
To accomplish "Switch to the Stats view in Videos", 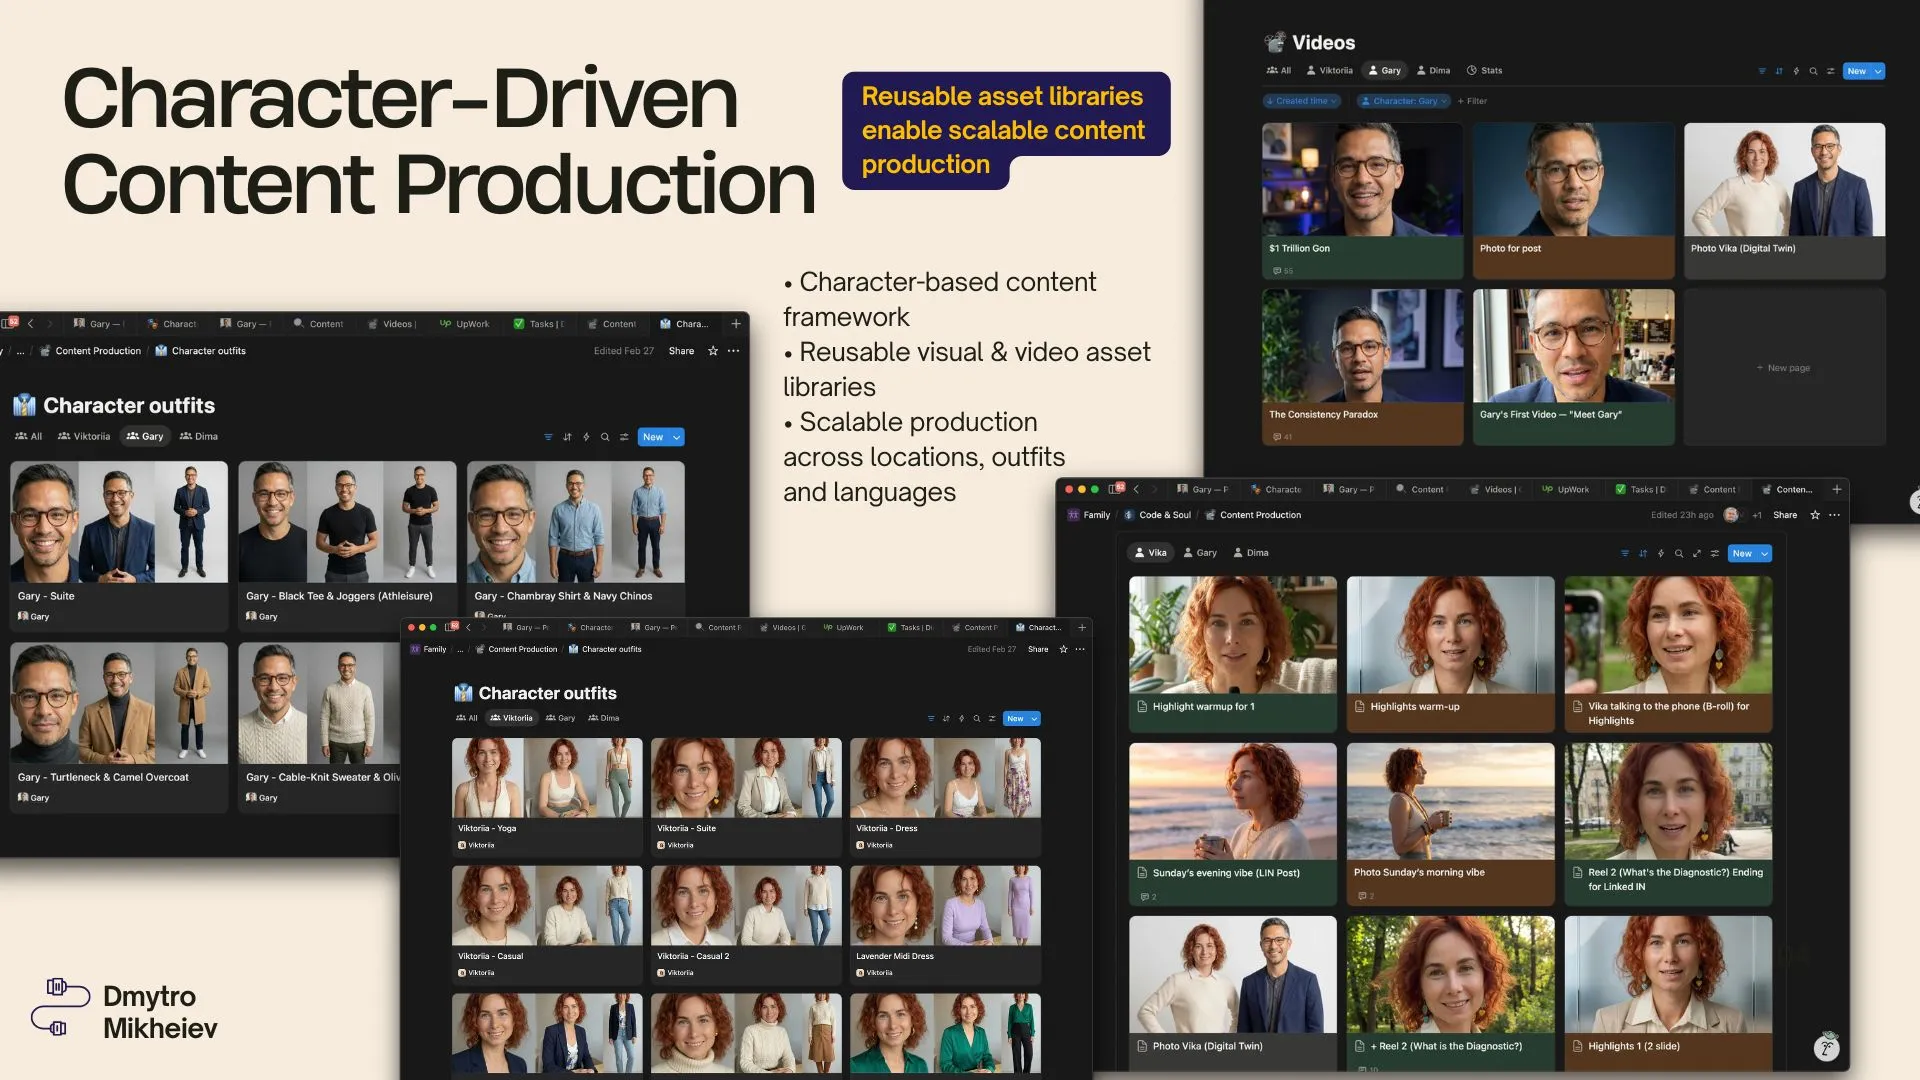I will pyautogui.click(x=1484, y=71).
